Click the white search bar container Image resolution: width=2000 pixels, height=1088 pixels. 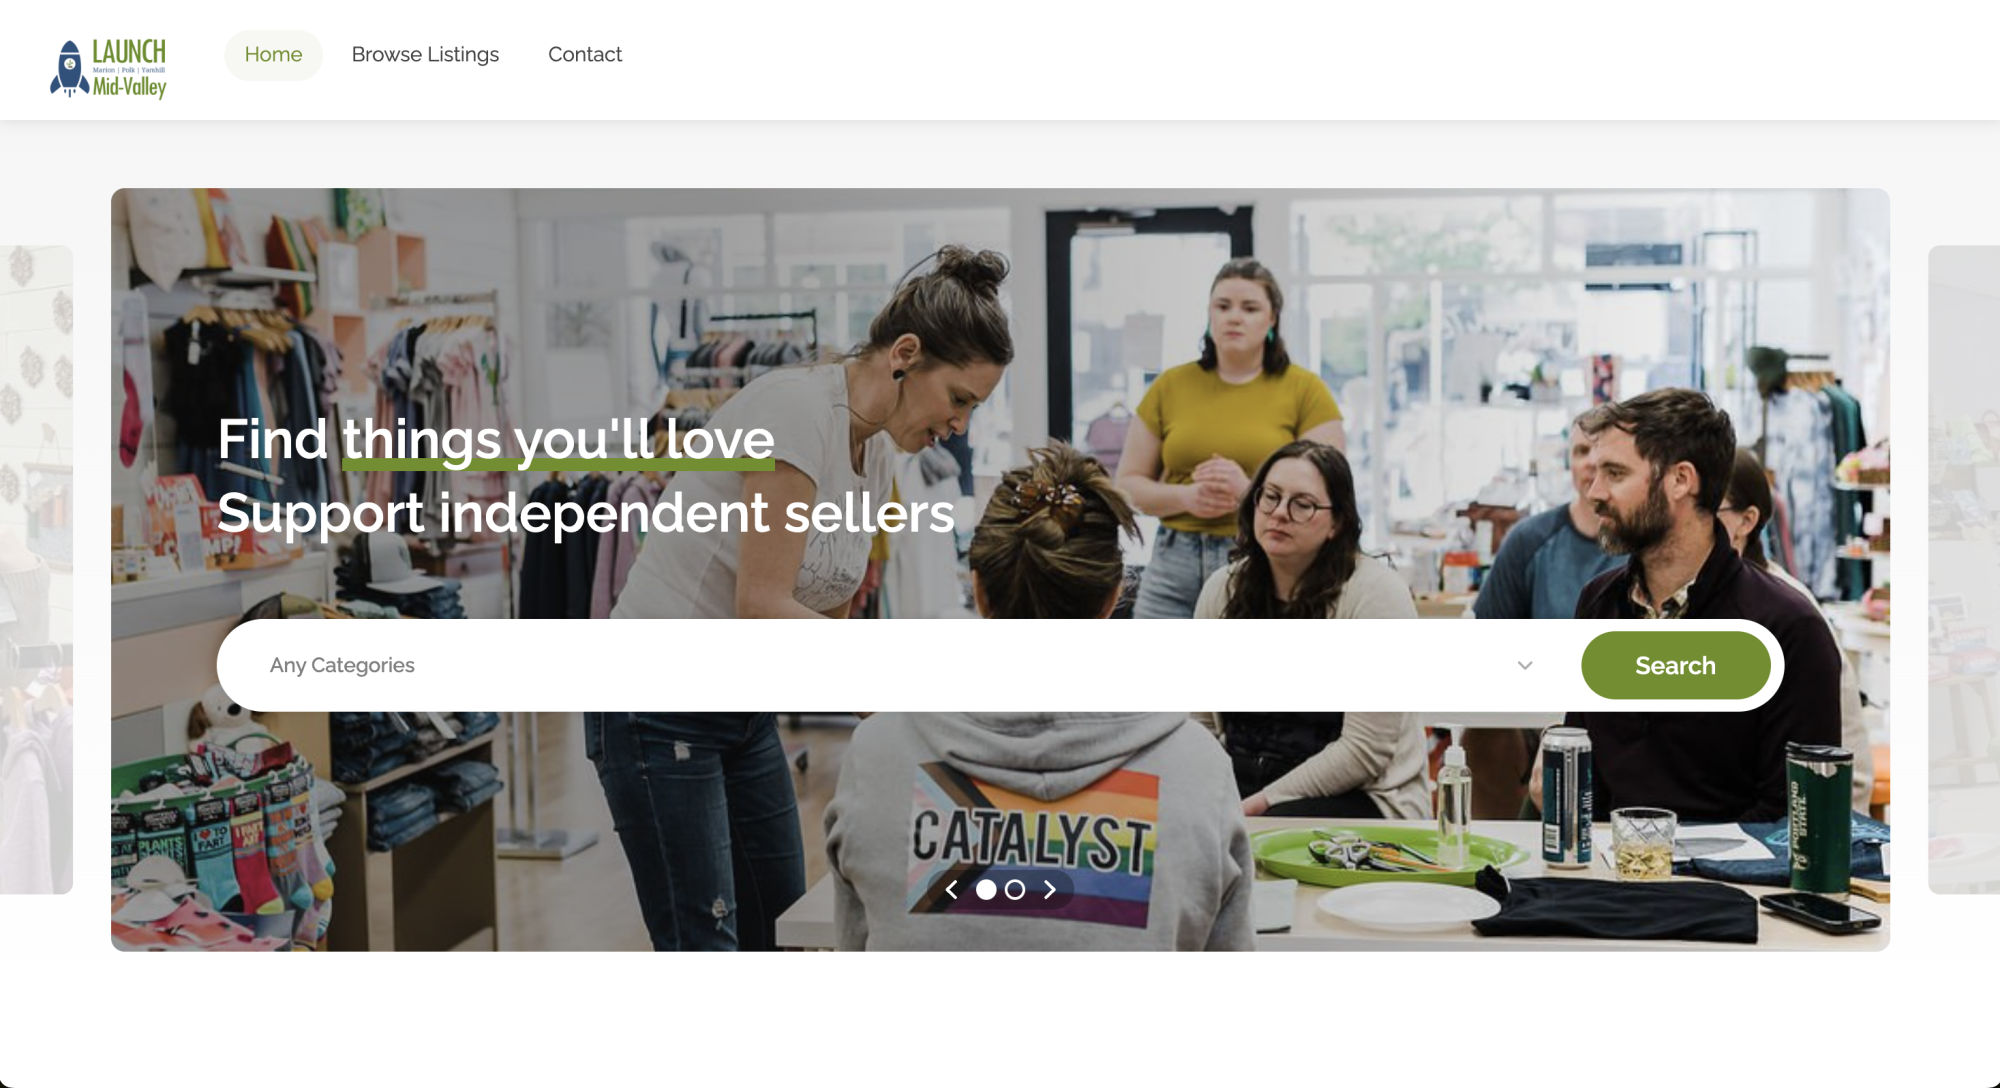coord(1000,665)
